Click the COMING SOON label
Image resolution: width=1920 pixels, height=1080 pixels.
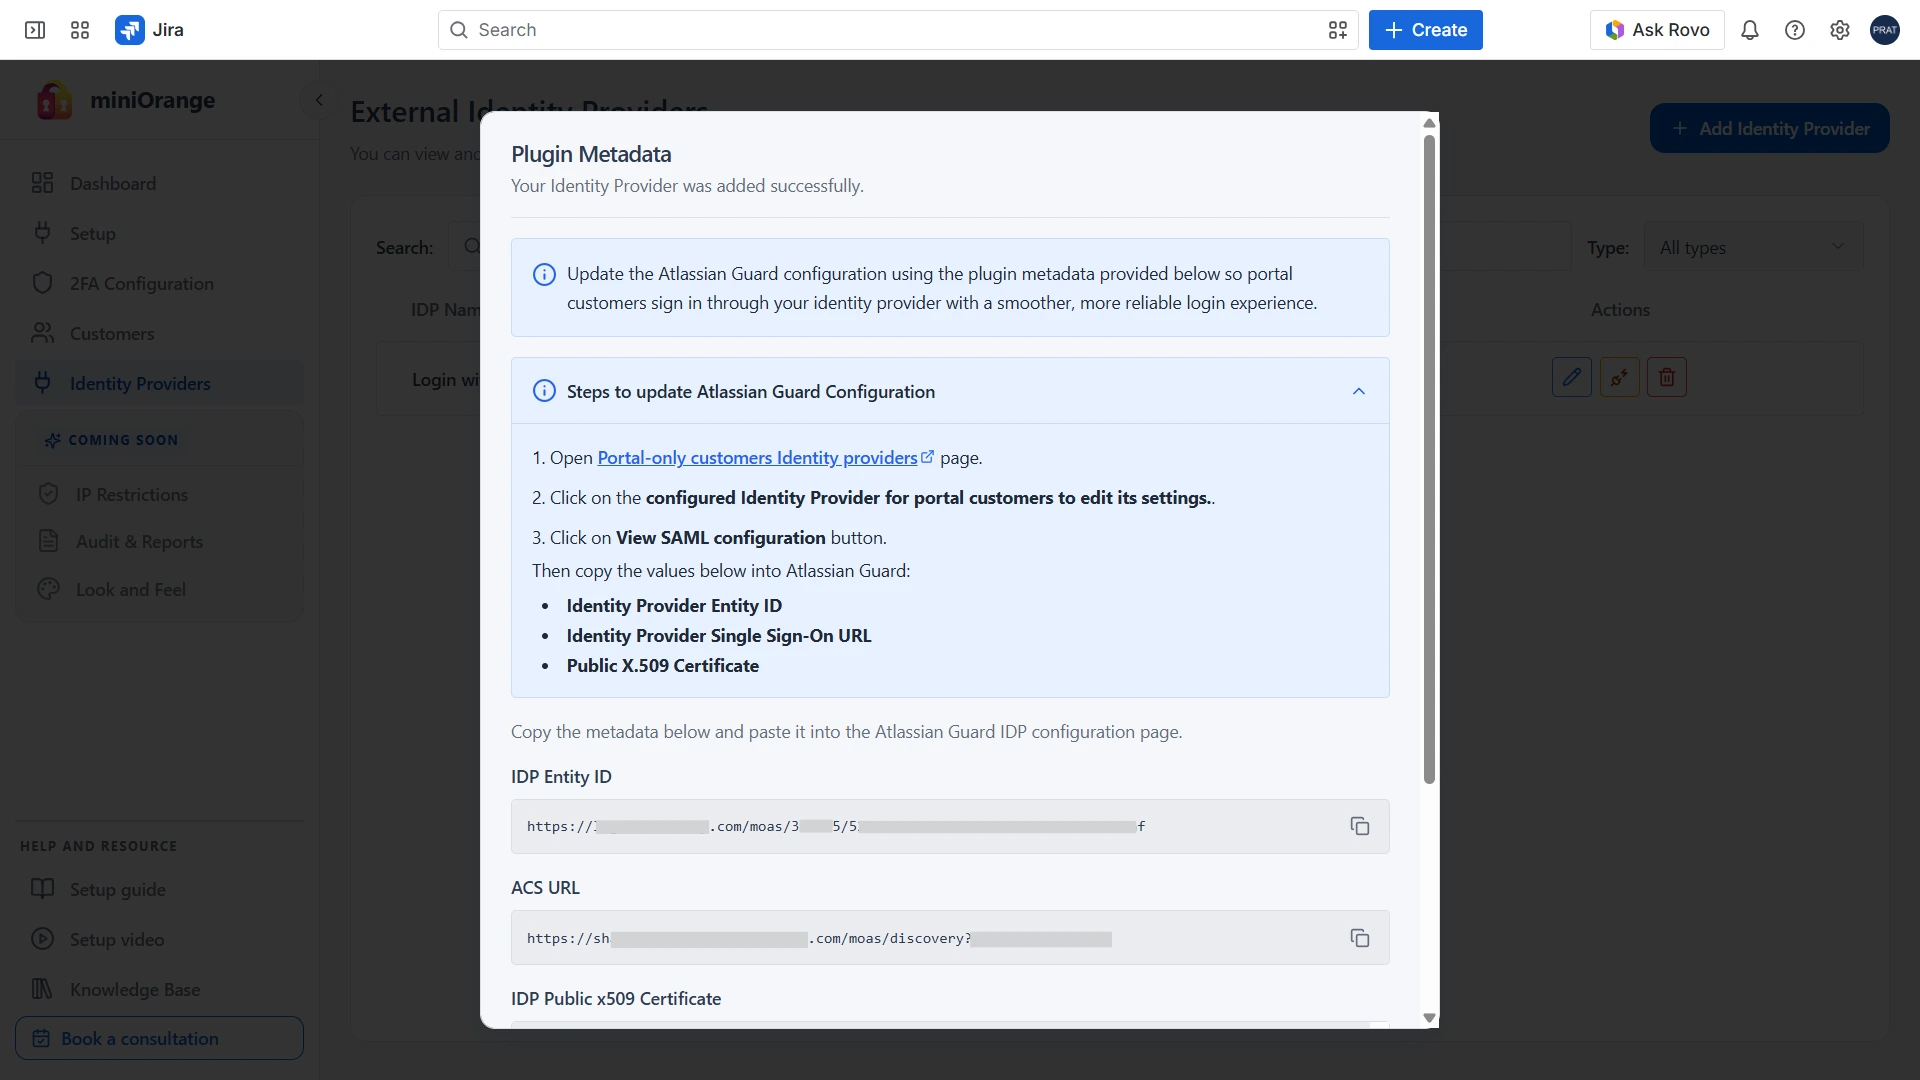point(123,440)
